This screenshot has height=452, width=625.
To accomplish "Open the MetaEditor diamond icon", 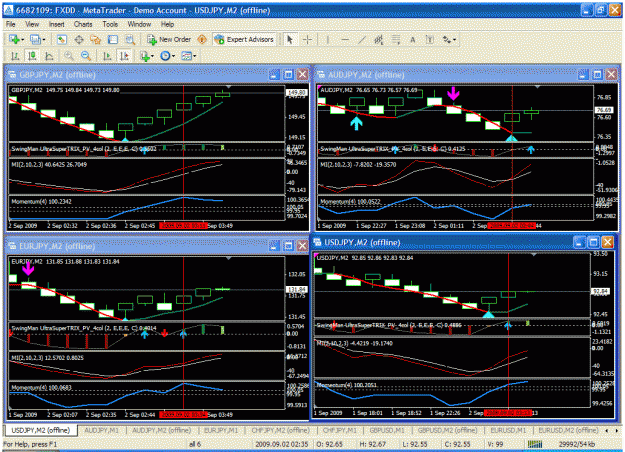I will [202, 39].
